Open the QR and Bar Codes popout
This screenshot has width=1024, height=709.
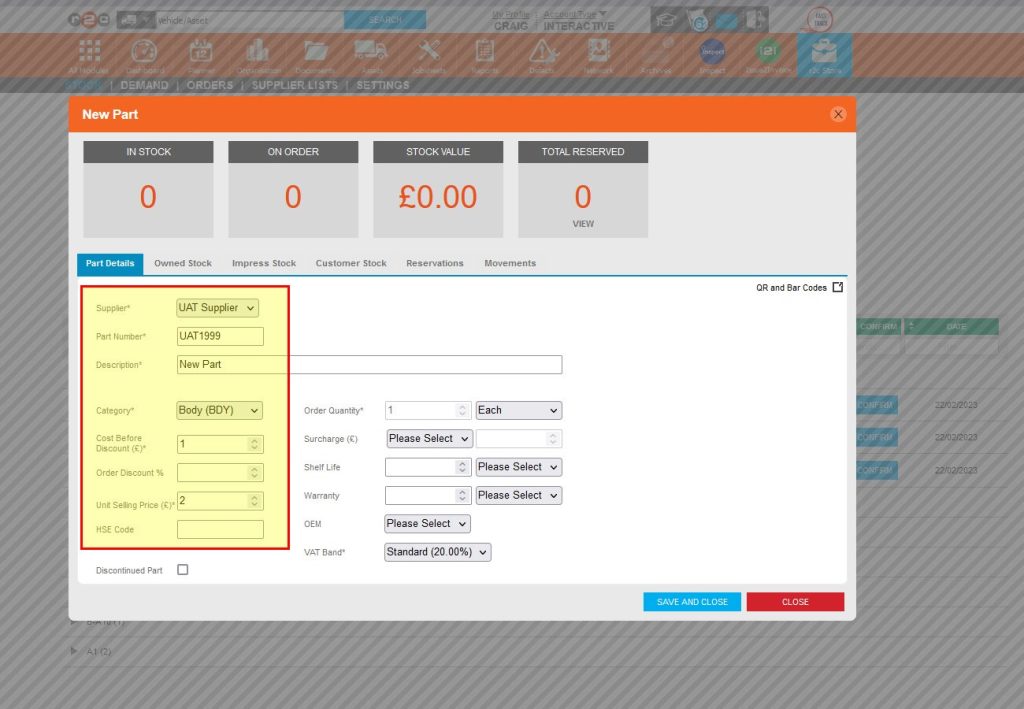837,286
